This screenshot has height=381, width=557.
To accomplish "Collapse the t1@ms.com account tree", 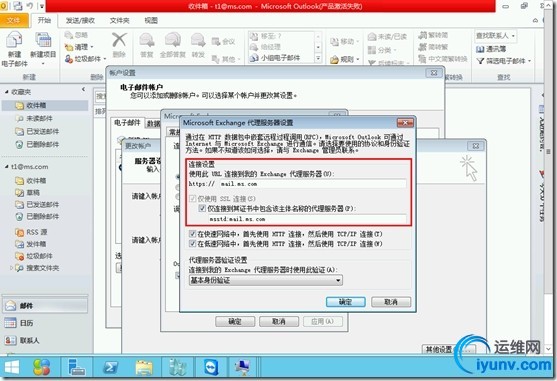I will click(x=6, y=167).
